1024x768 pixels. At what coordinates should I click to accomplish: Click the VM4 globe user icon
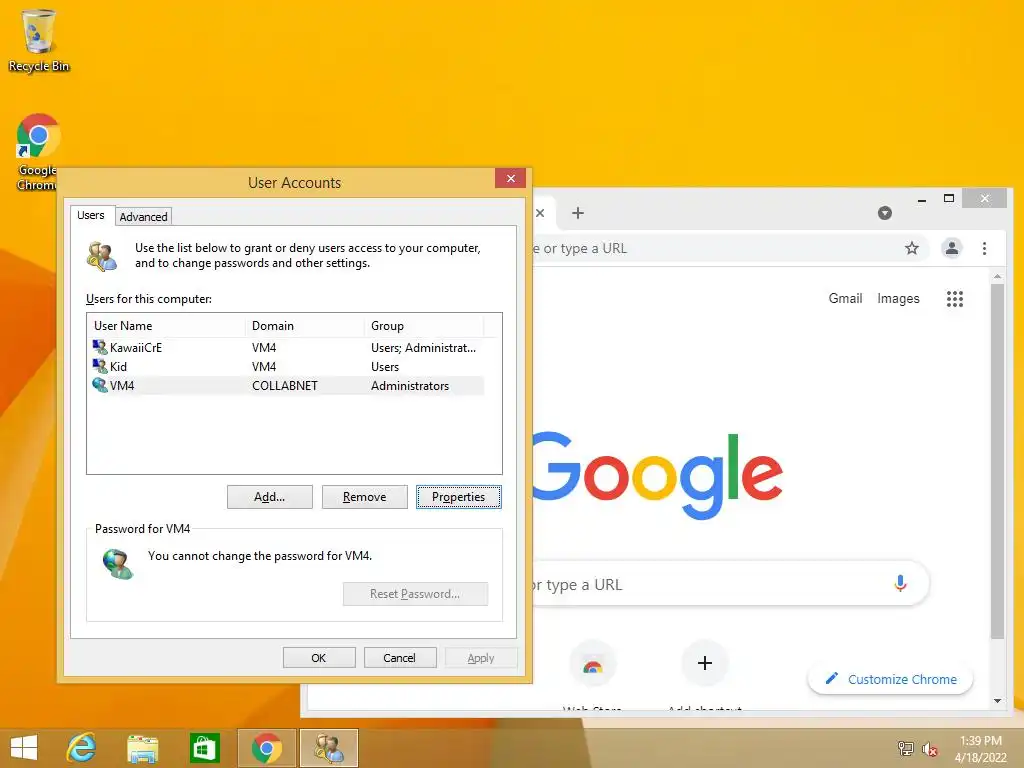[x=100, y=385]
